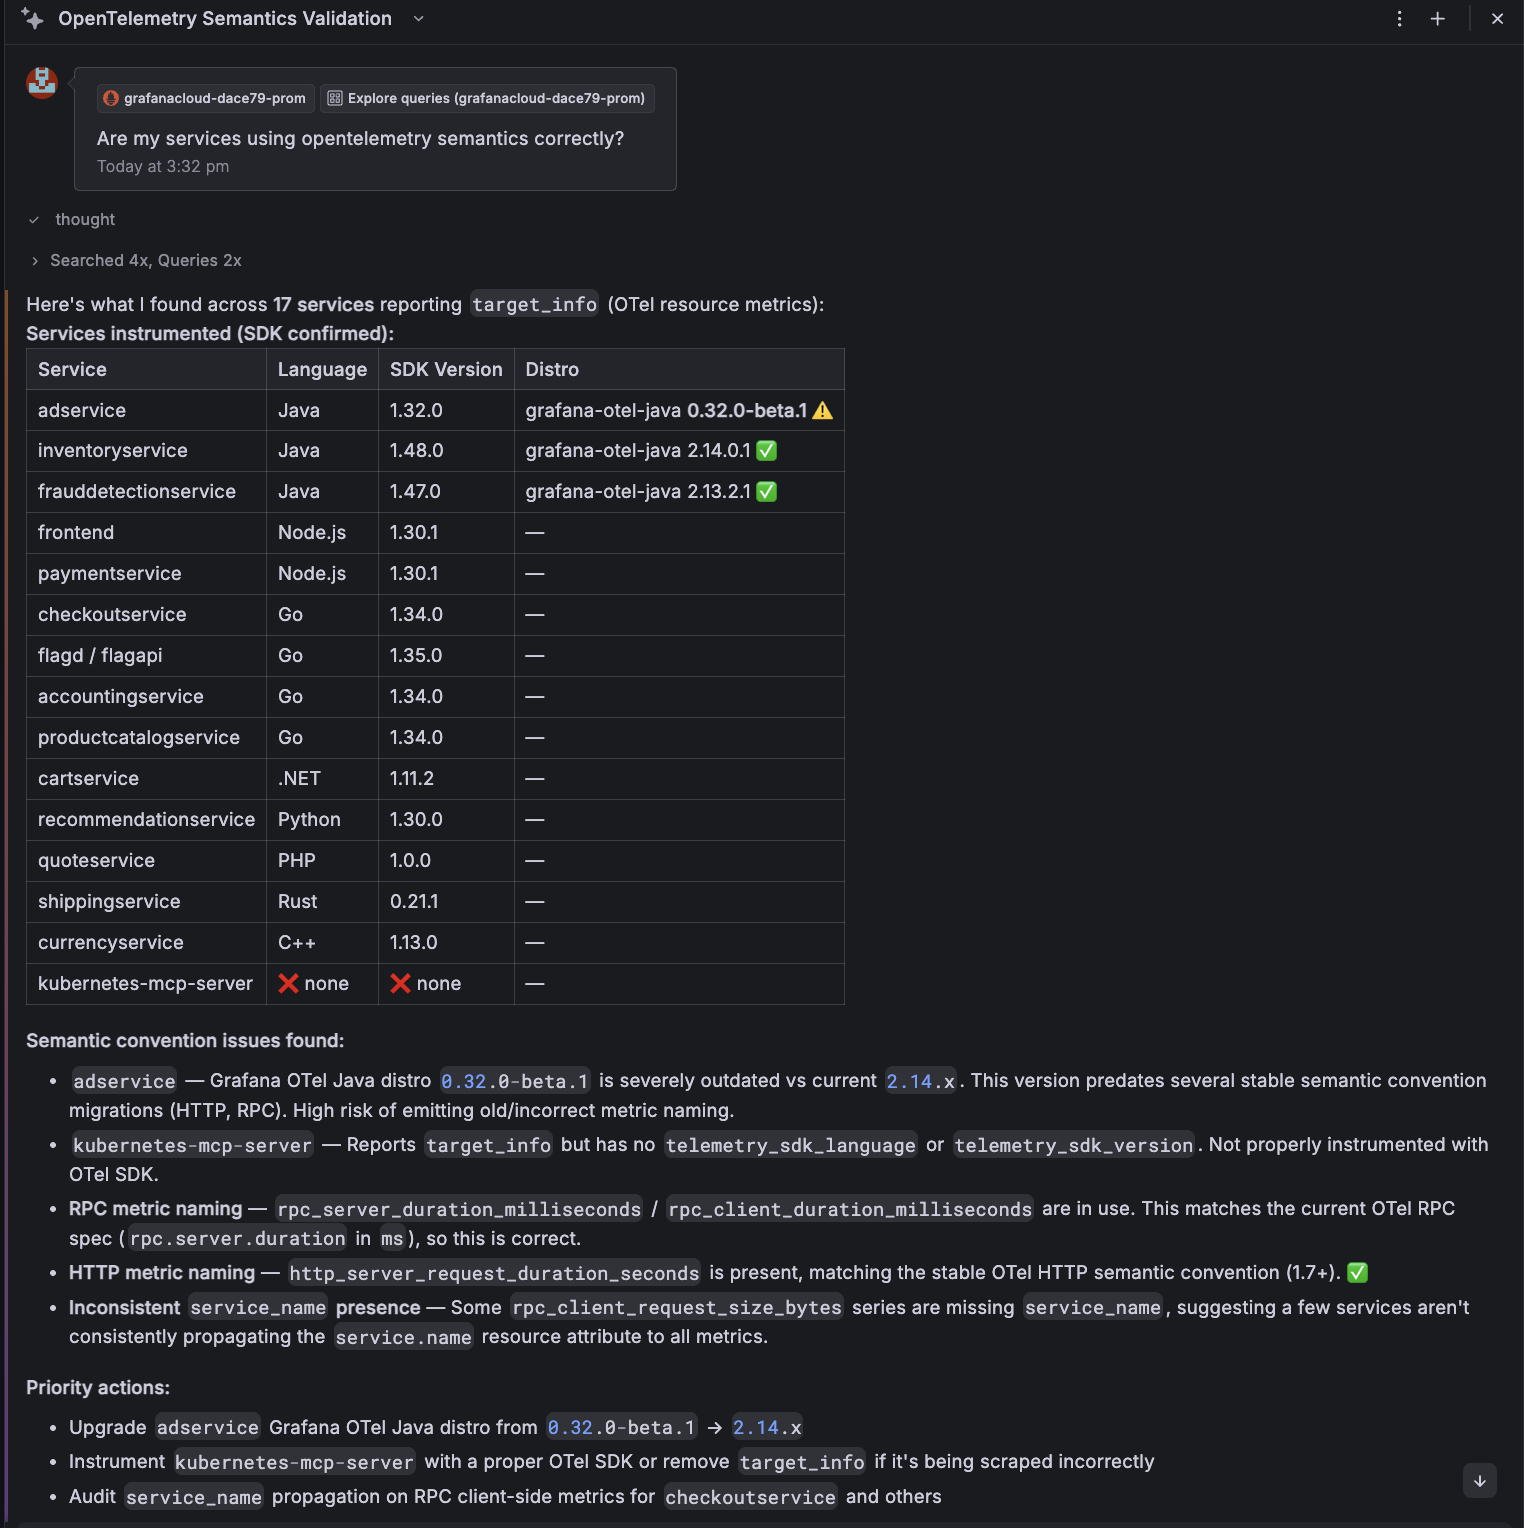This screenshot has height=1528, width=1524.
Task: Click the target_info code tag in summary line
Action: pyautogui.click(x=534, y=304)
